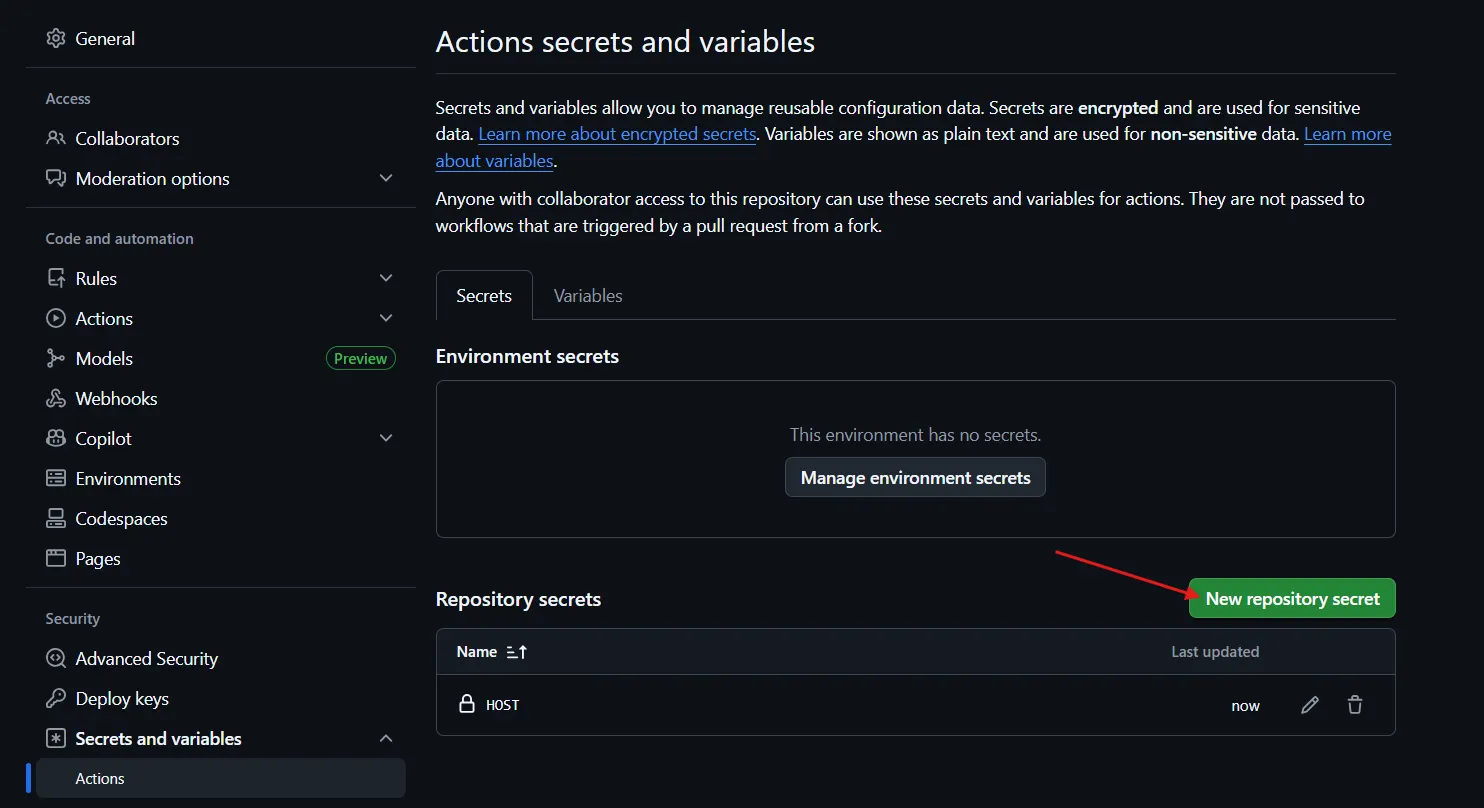
Task: Click the Deploy keys key icon
Action: (x=56, y=699)
